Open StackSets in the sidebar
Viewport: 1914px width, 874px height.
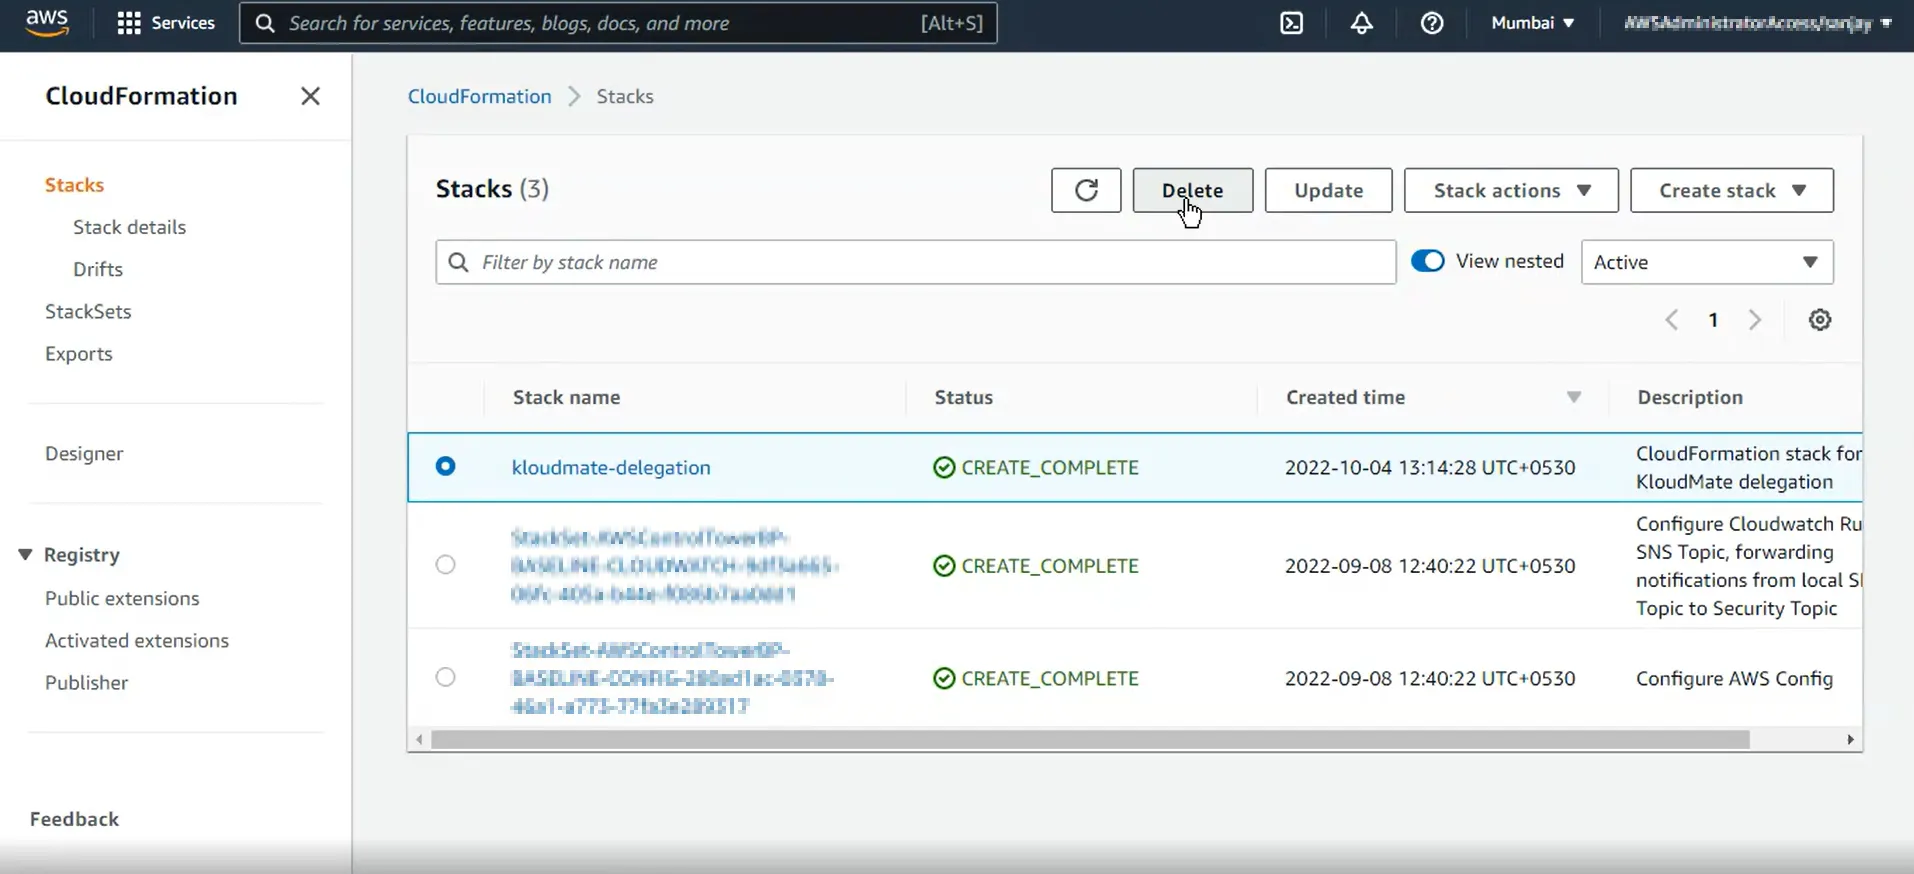click(88, 311)
